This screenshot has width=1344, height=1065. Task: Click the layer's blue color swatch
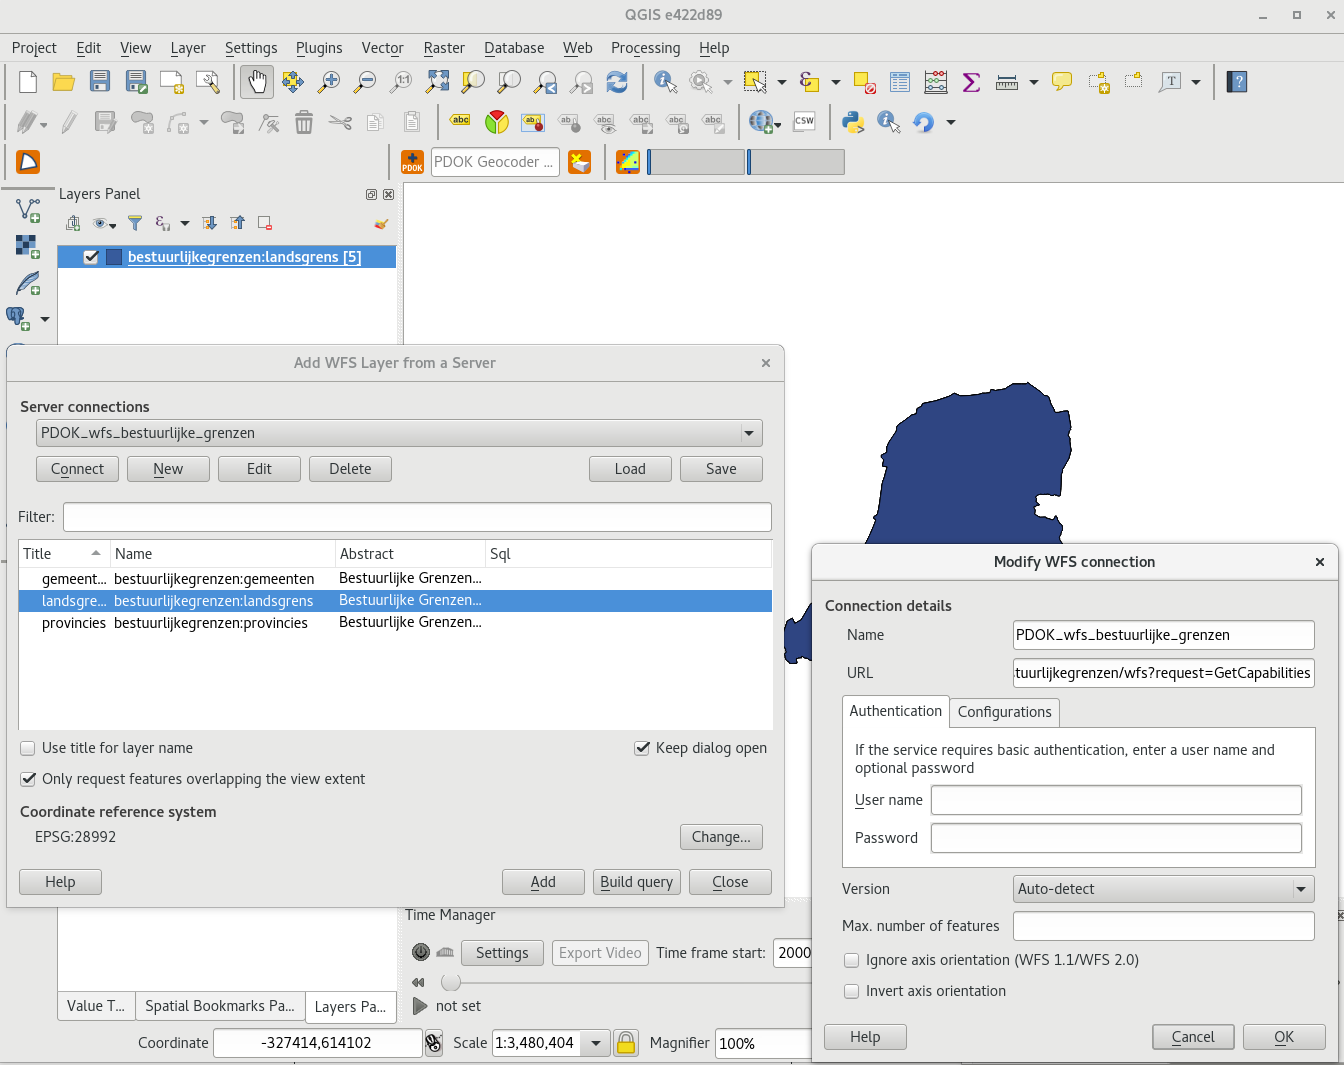114,257
